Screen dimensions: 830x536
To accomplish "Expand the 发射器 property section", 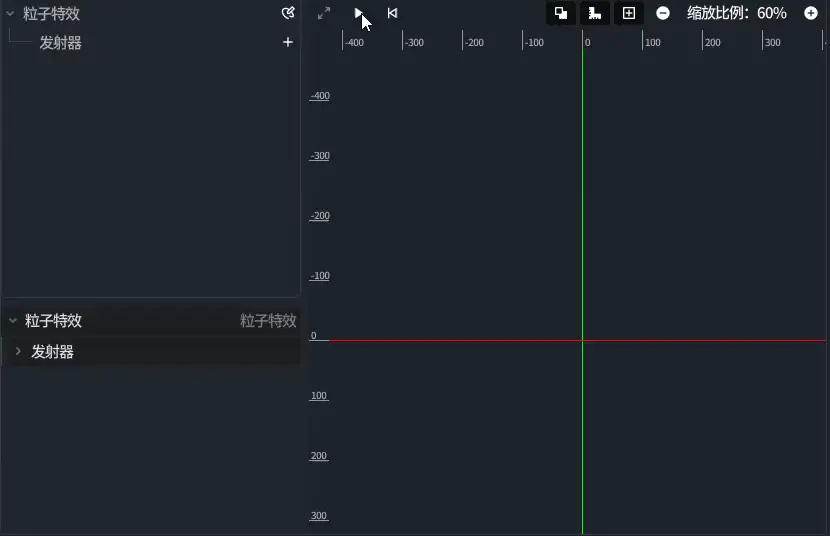I will point(18,351).
